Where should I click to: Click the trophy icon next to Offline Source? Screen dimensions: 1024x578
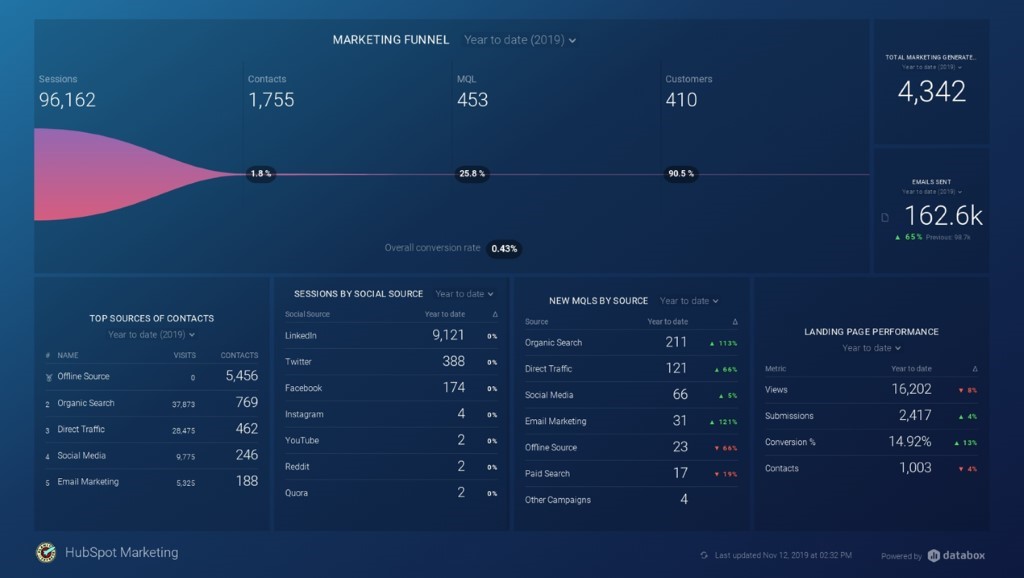click(48, 377)
